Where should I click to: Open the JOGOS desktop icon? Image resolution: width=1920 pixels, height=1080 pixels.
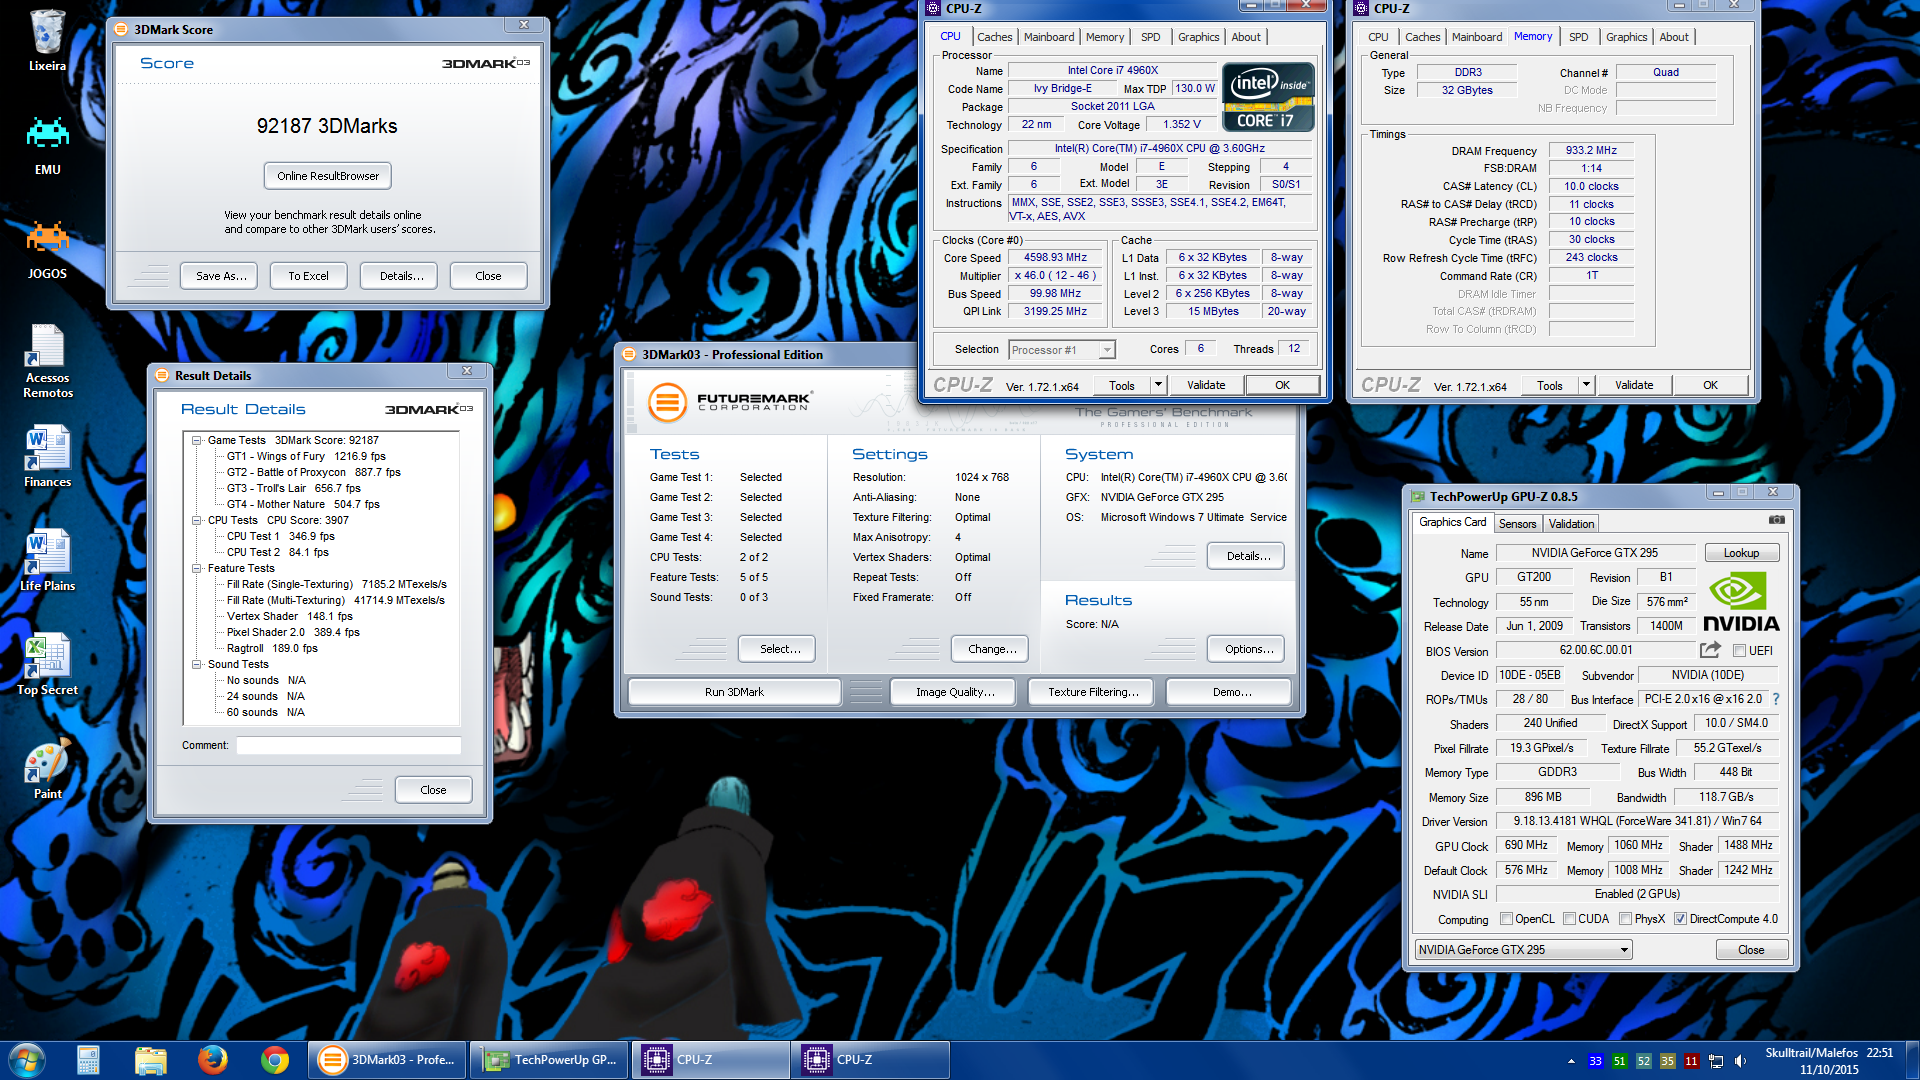(x=47, y=249)
